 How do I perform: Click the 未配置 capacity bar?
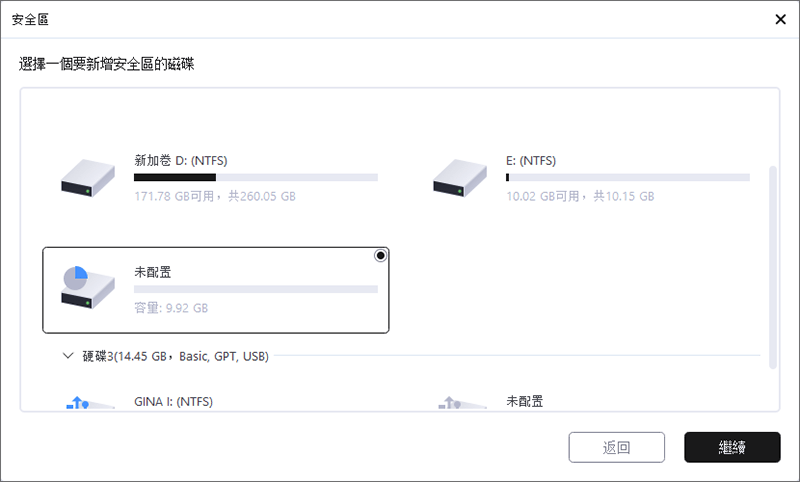[256, 289]
